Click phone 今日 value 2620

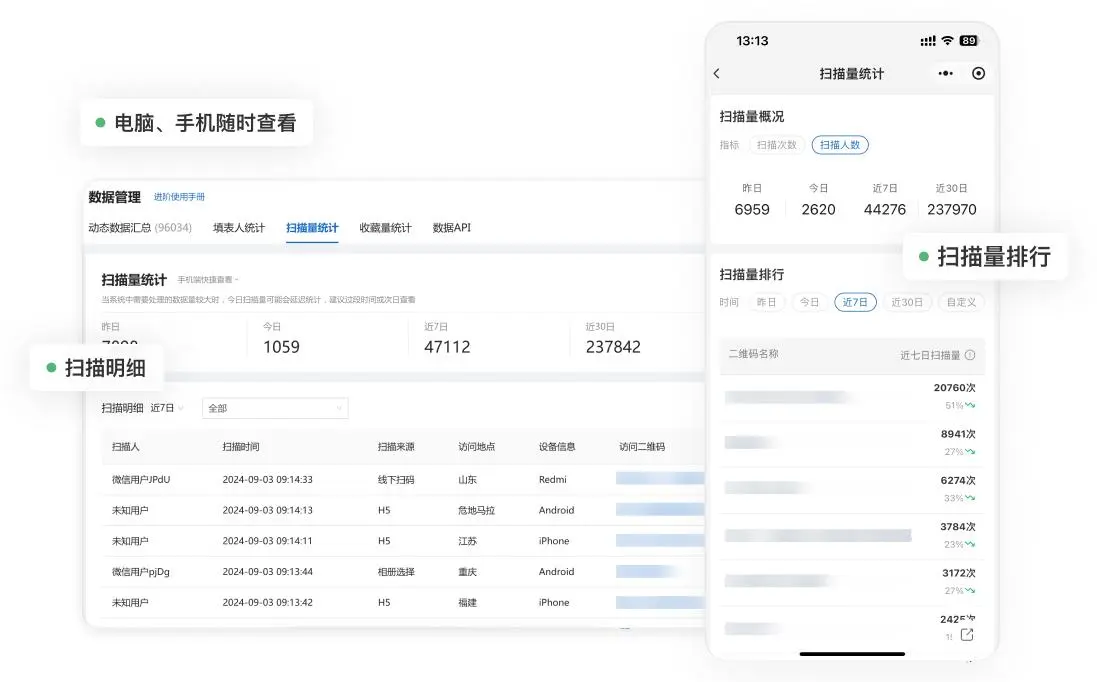[819, 210]
